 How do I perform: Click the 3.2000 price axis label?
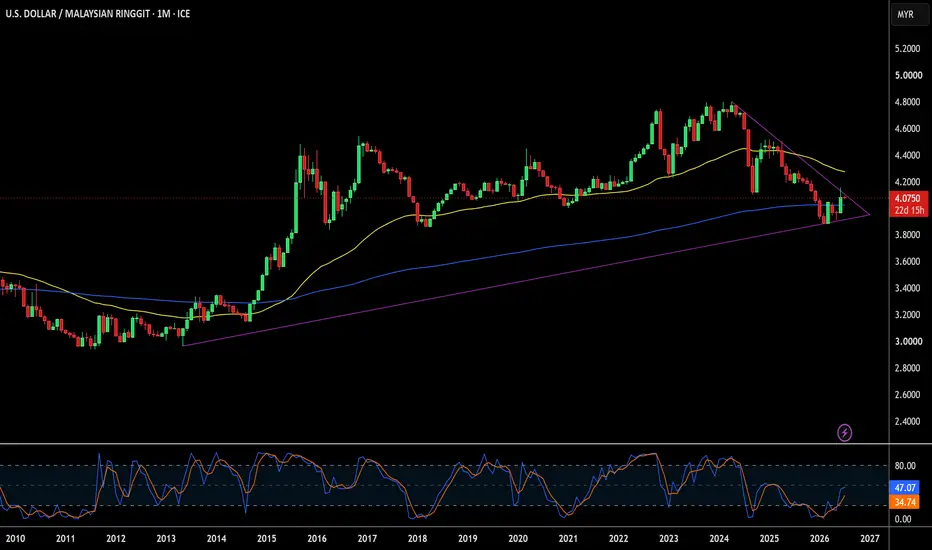(908, 315)
